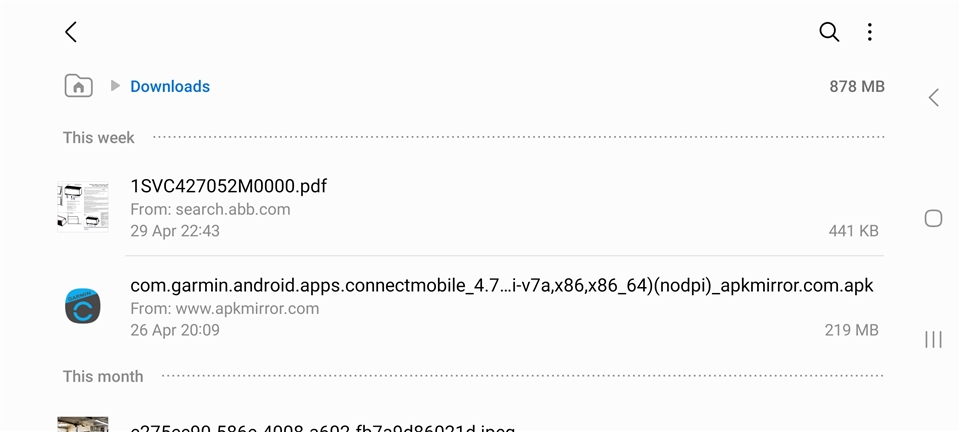Tap the From: www.apkmirror.com source line
This screenshot has width=960, height=432.
pos(225,308)
